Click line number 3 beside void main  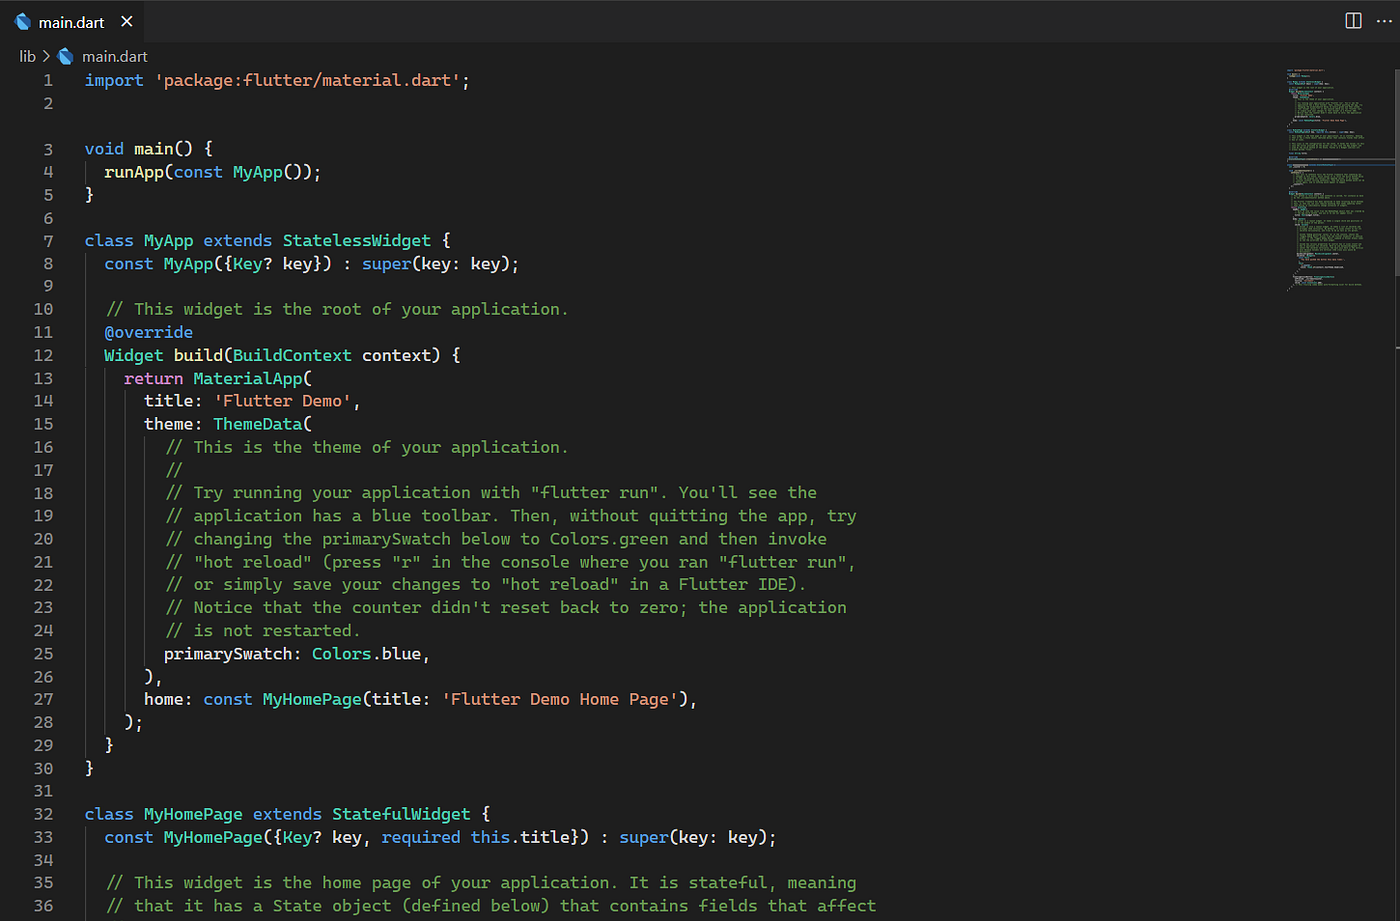[x=47, y=148]
